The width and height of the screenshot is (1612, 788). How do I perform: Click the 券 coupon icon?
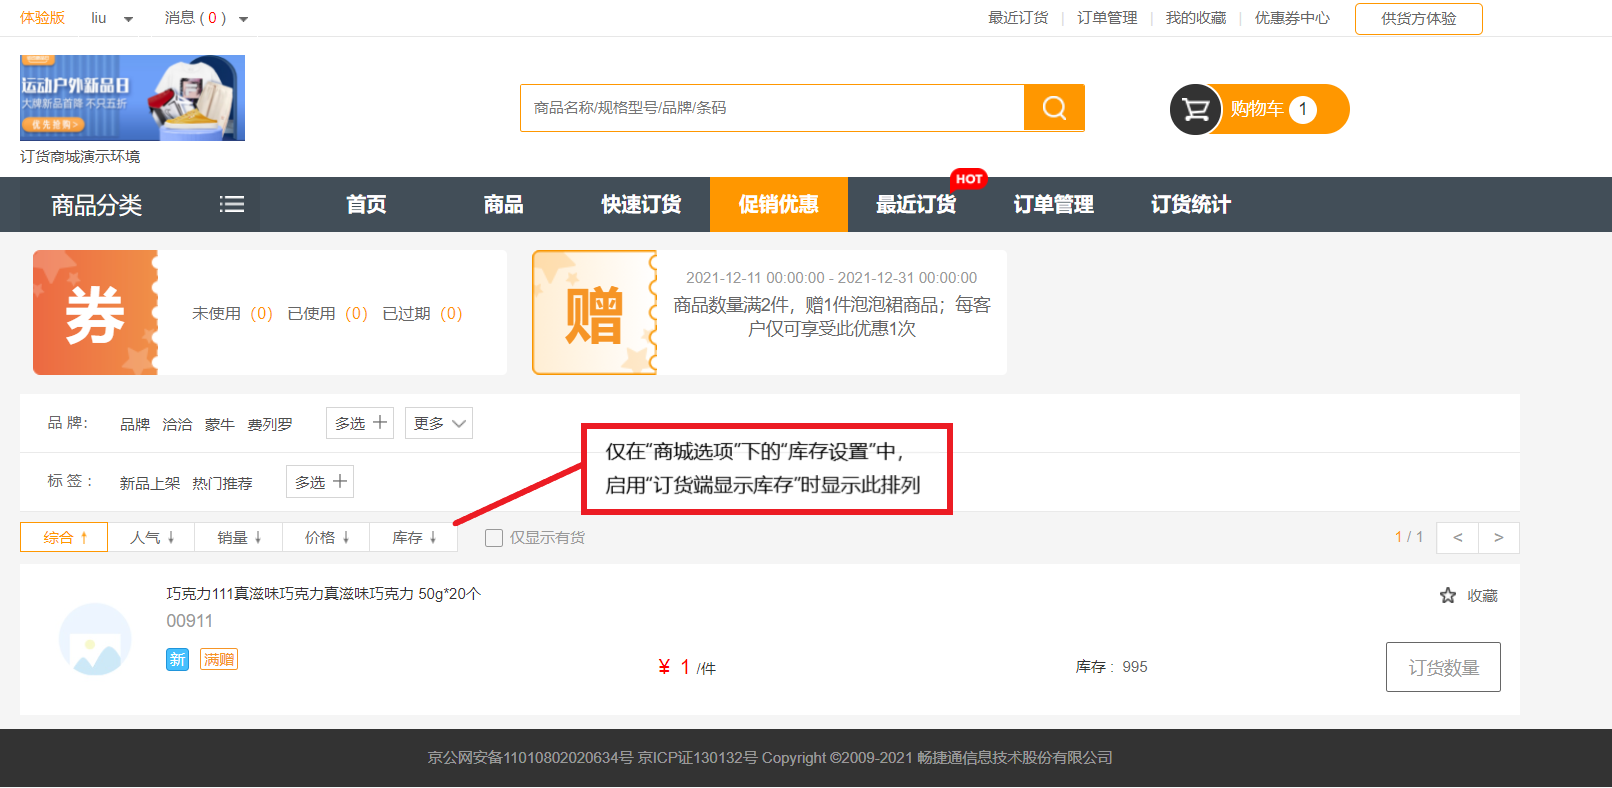pos(96,313)
